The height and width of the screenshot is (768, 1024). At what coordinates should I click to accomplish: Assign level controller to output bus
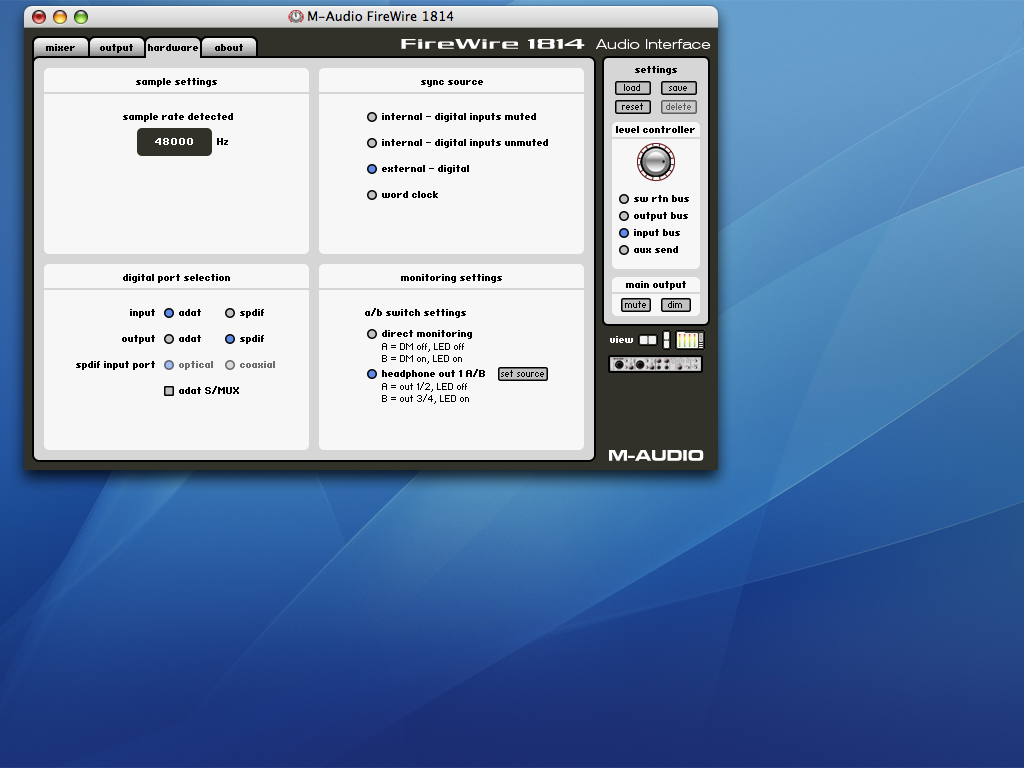pyautogui.click(x=624, y=216)
